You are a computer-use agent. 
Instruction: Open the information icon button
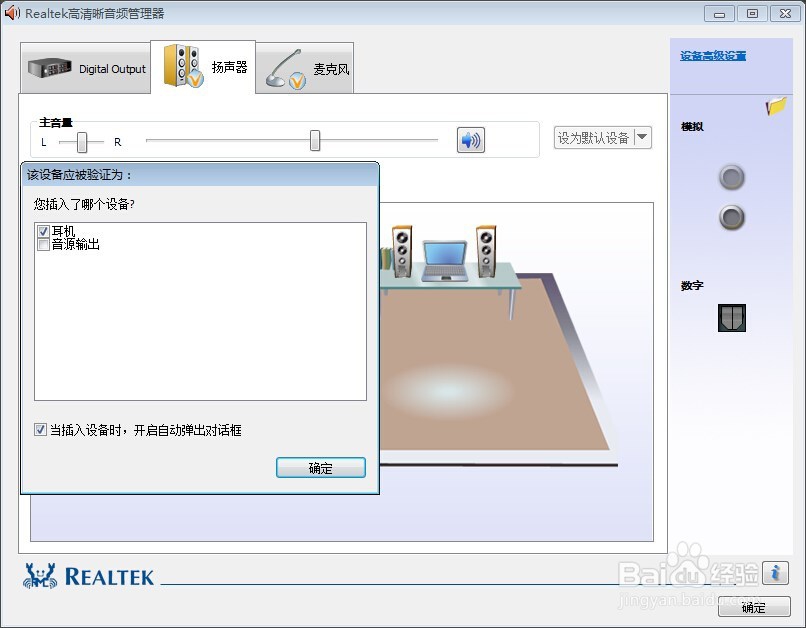click(x=775, y=572)
